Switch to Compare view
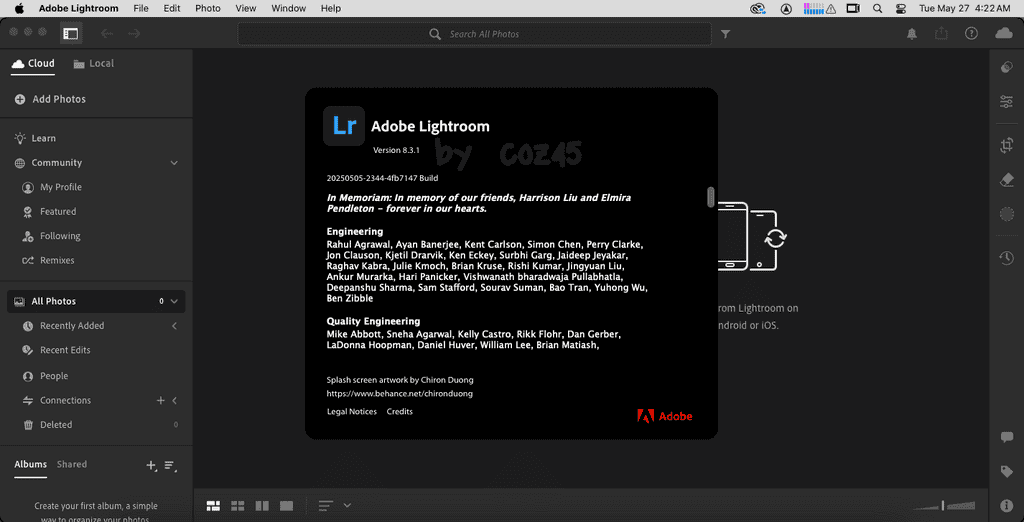Viewport: 1024px width, 522px height. pyautogui.click(x=262, y=506)
